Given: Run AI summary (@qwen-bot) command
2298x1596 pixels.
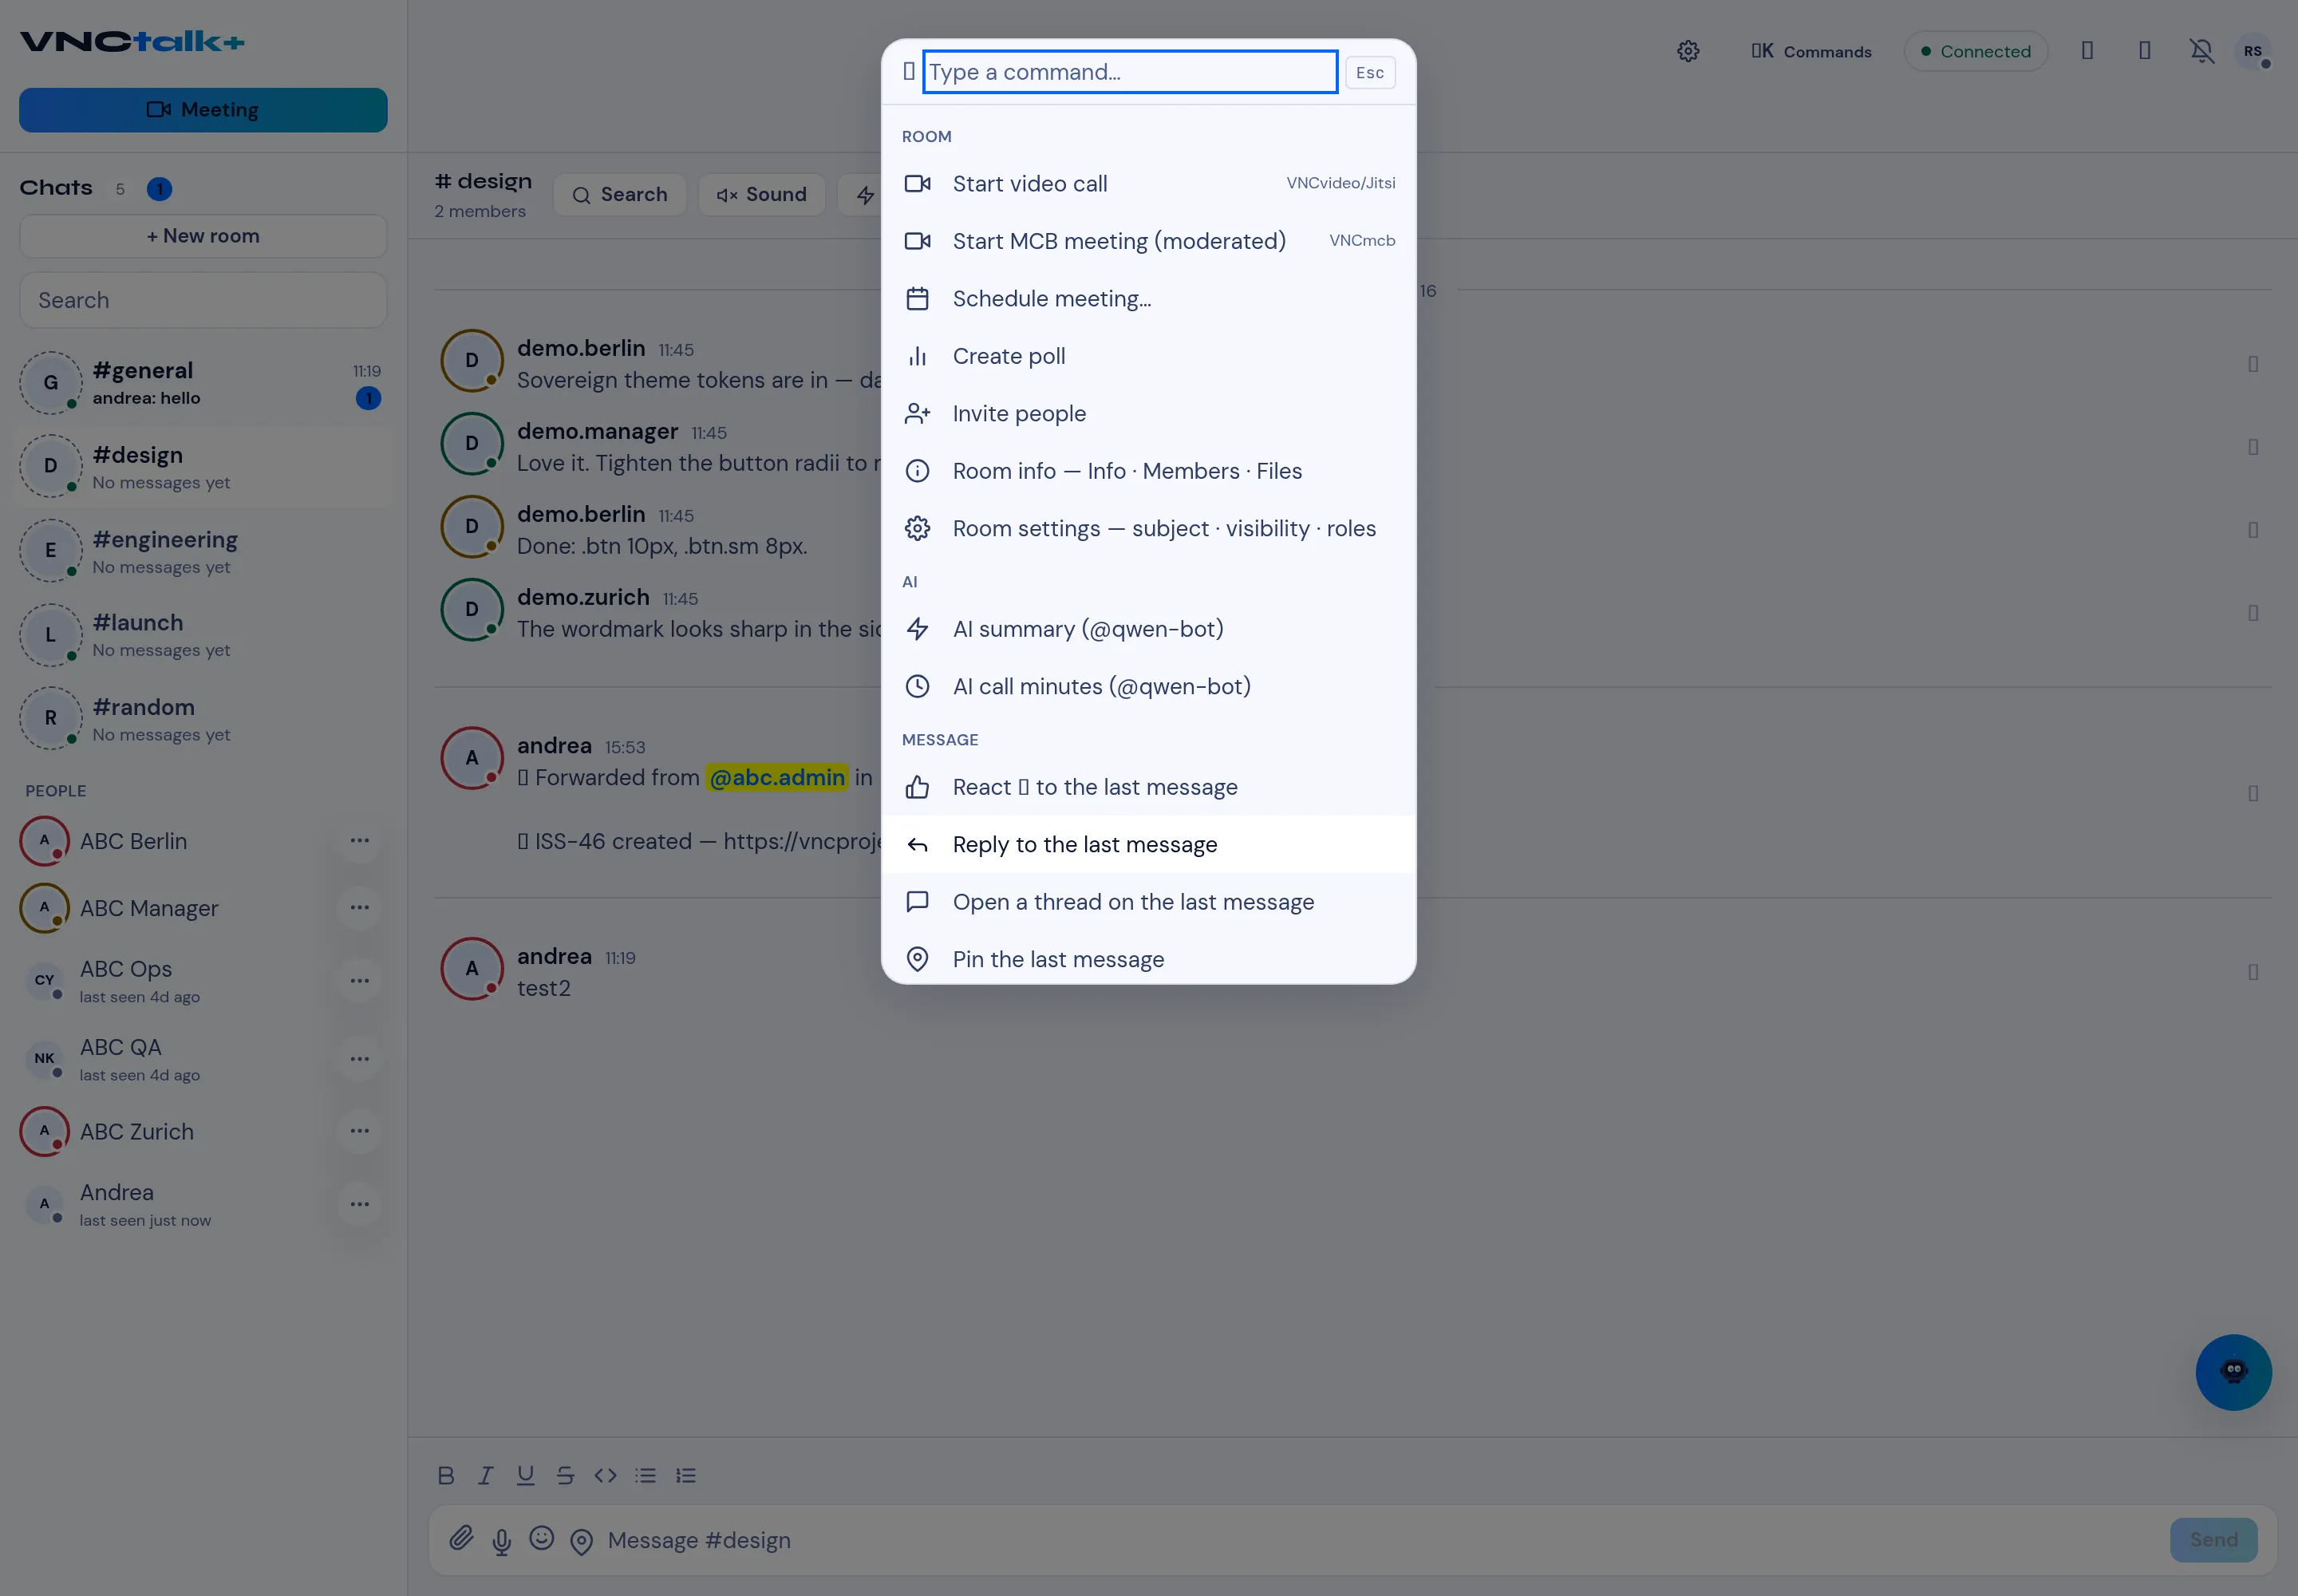Looking at the screenshot, I should click(x=1148, y=629).
